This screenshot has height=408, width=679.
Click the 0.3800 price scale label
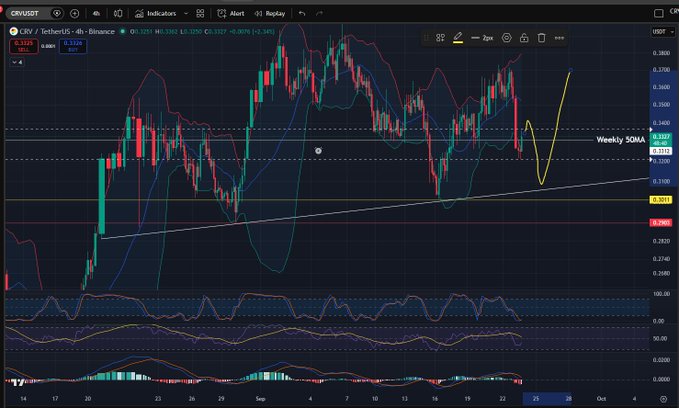point(661,53)
